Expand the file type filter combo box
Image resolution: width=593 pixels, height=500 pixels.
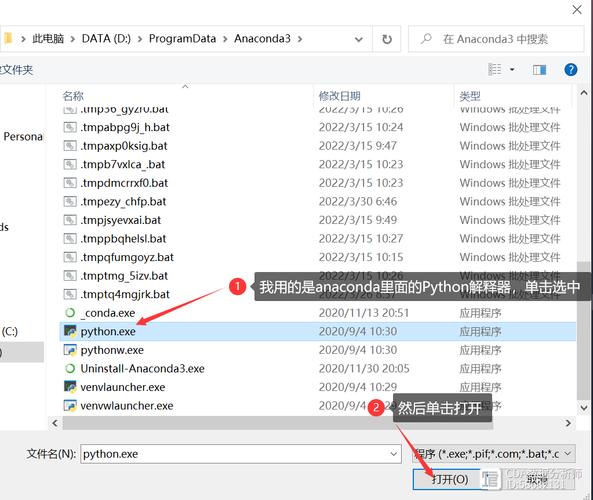(494, 454)
